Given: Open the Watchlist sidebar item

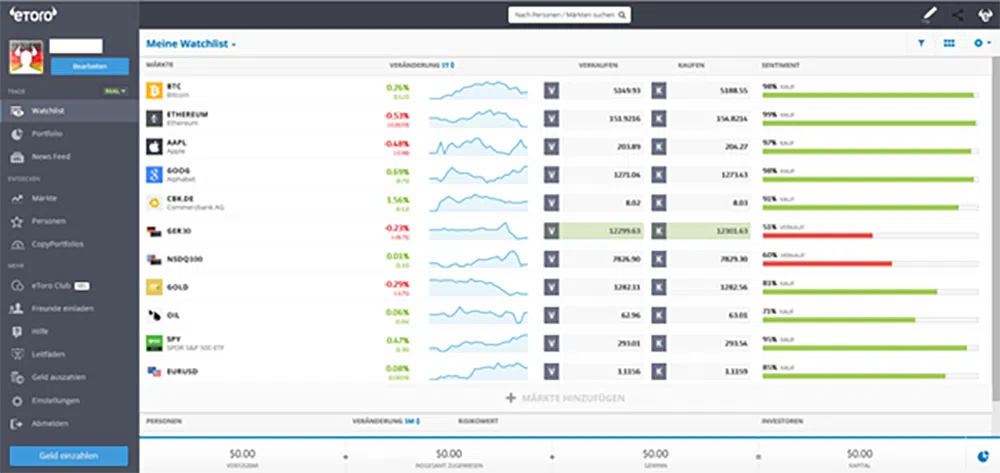Looking at the screenshot, I should coord(69,111).
